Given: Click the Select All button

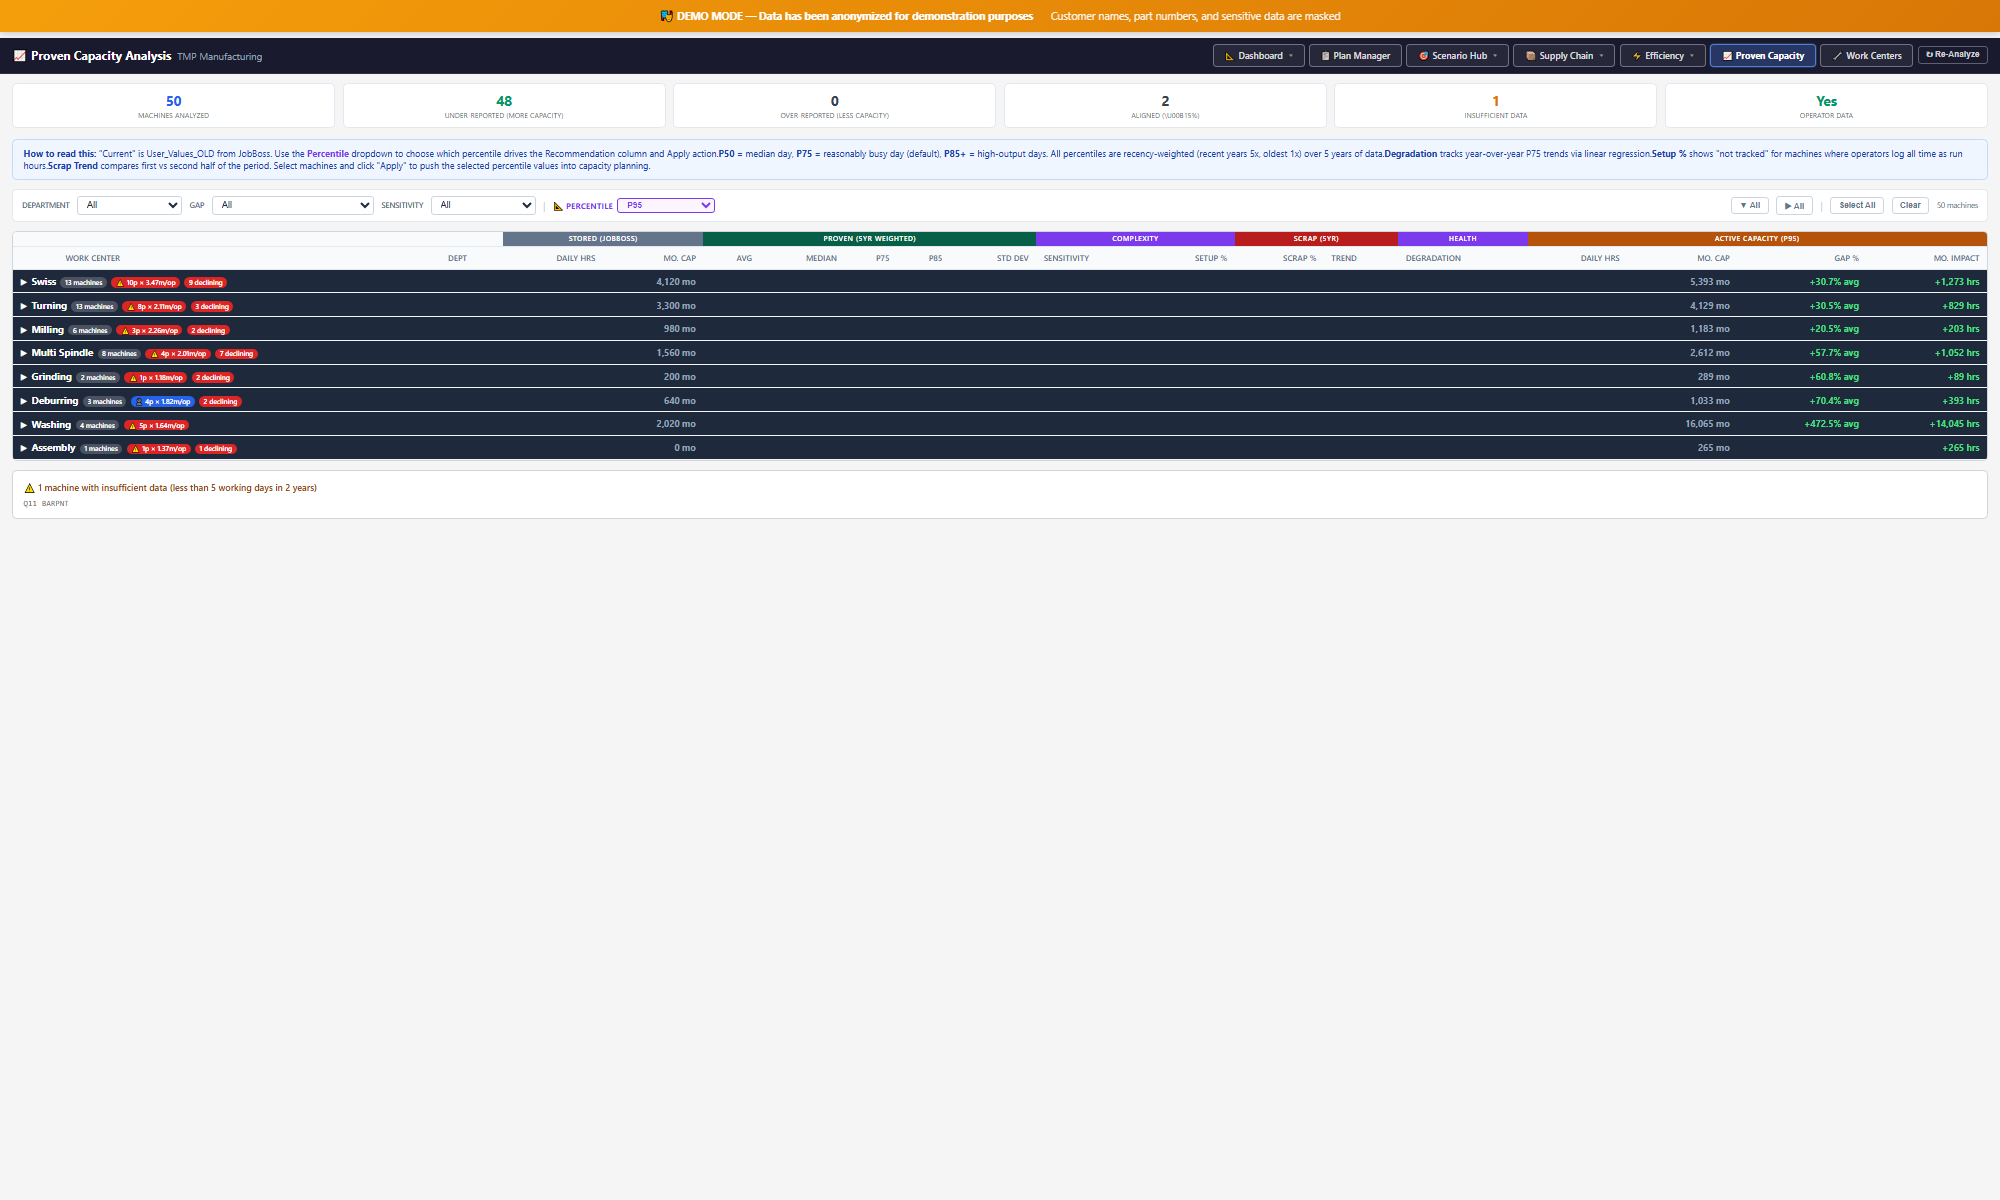Looking at the screenshot, I should click(1857, 205).
